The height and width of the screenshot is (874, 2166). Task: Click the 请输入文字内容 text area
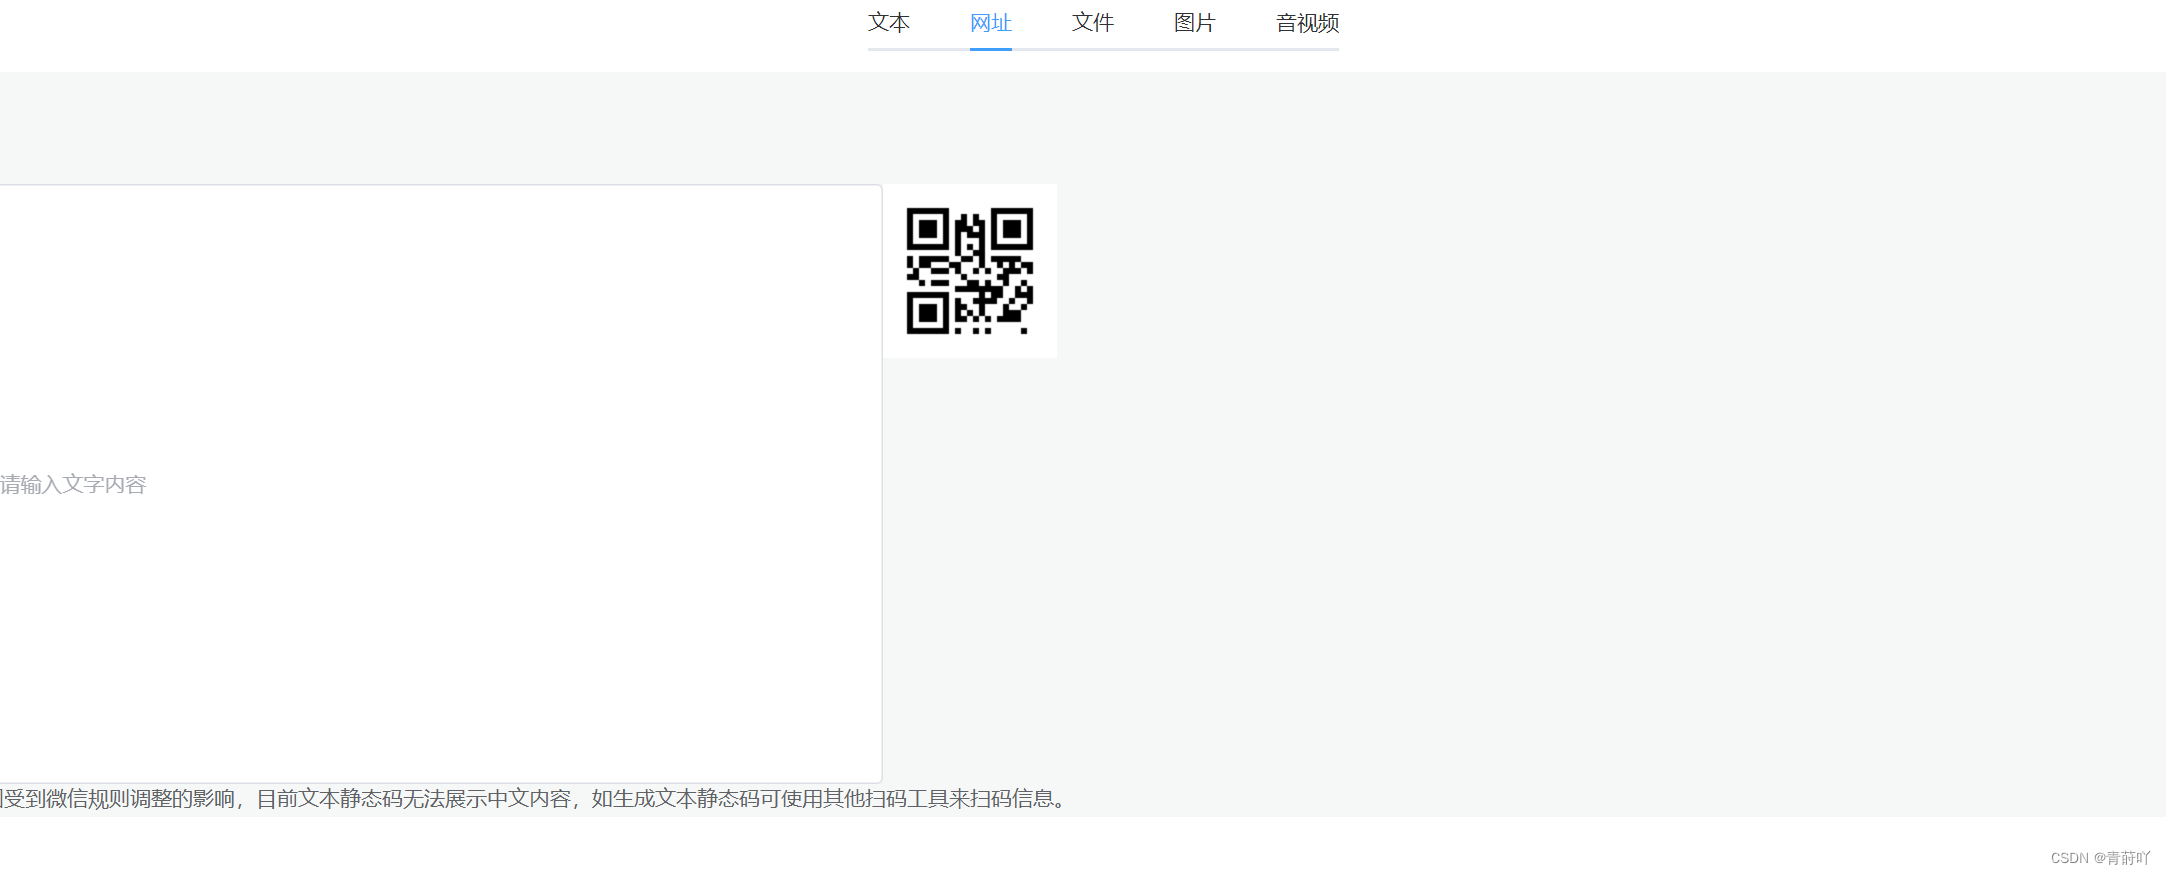click(440, 484)
